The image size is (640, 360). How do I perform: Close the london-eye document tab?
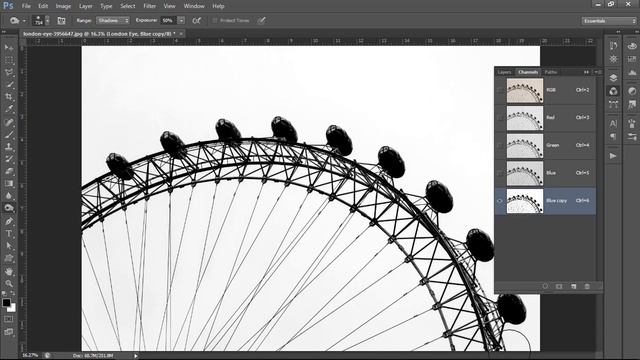[181, 34]
